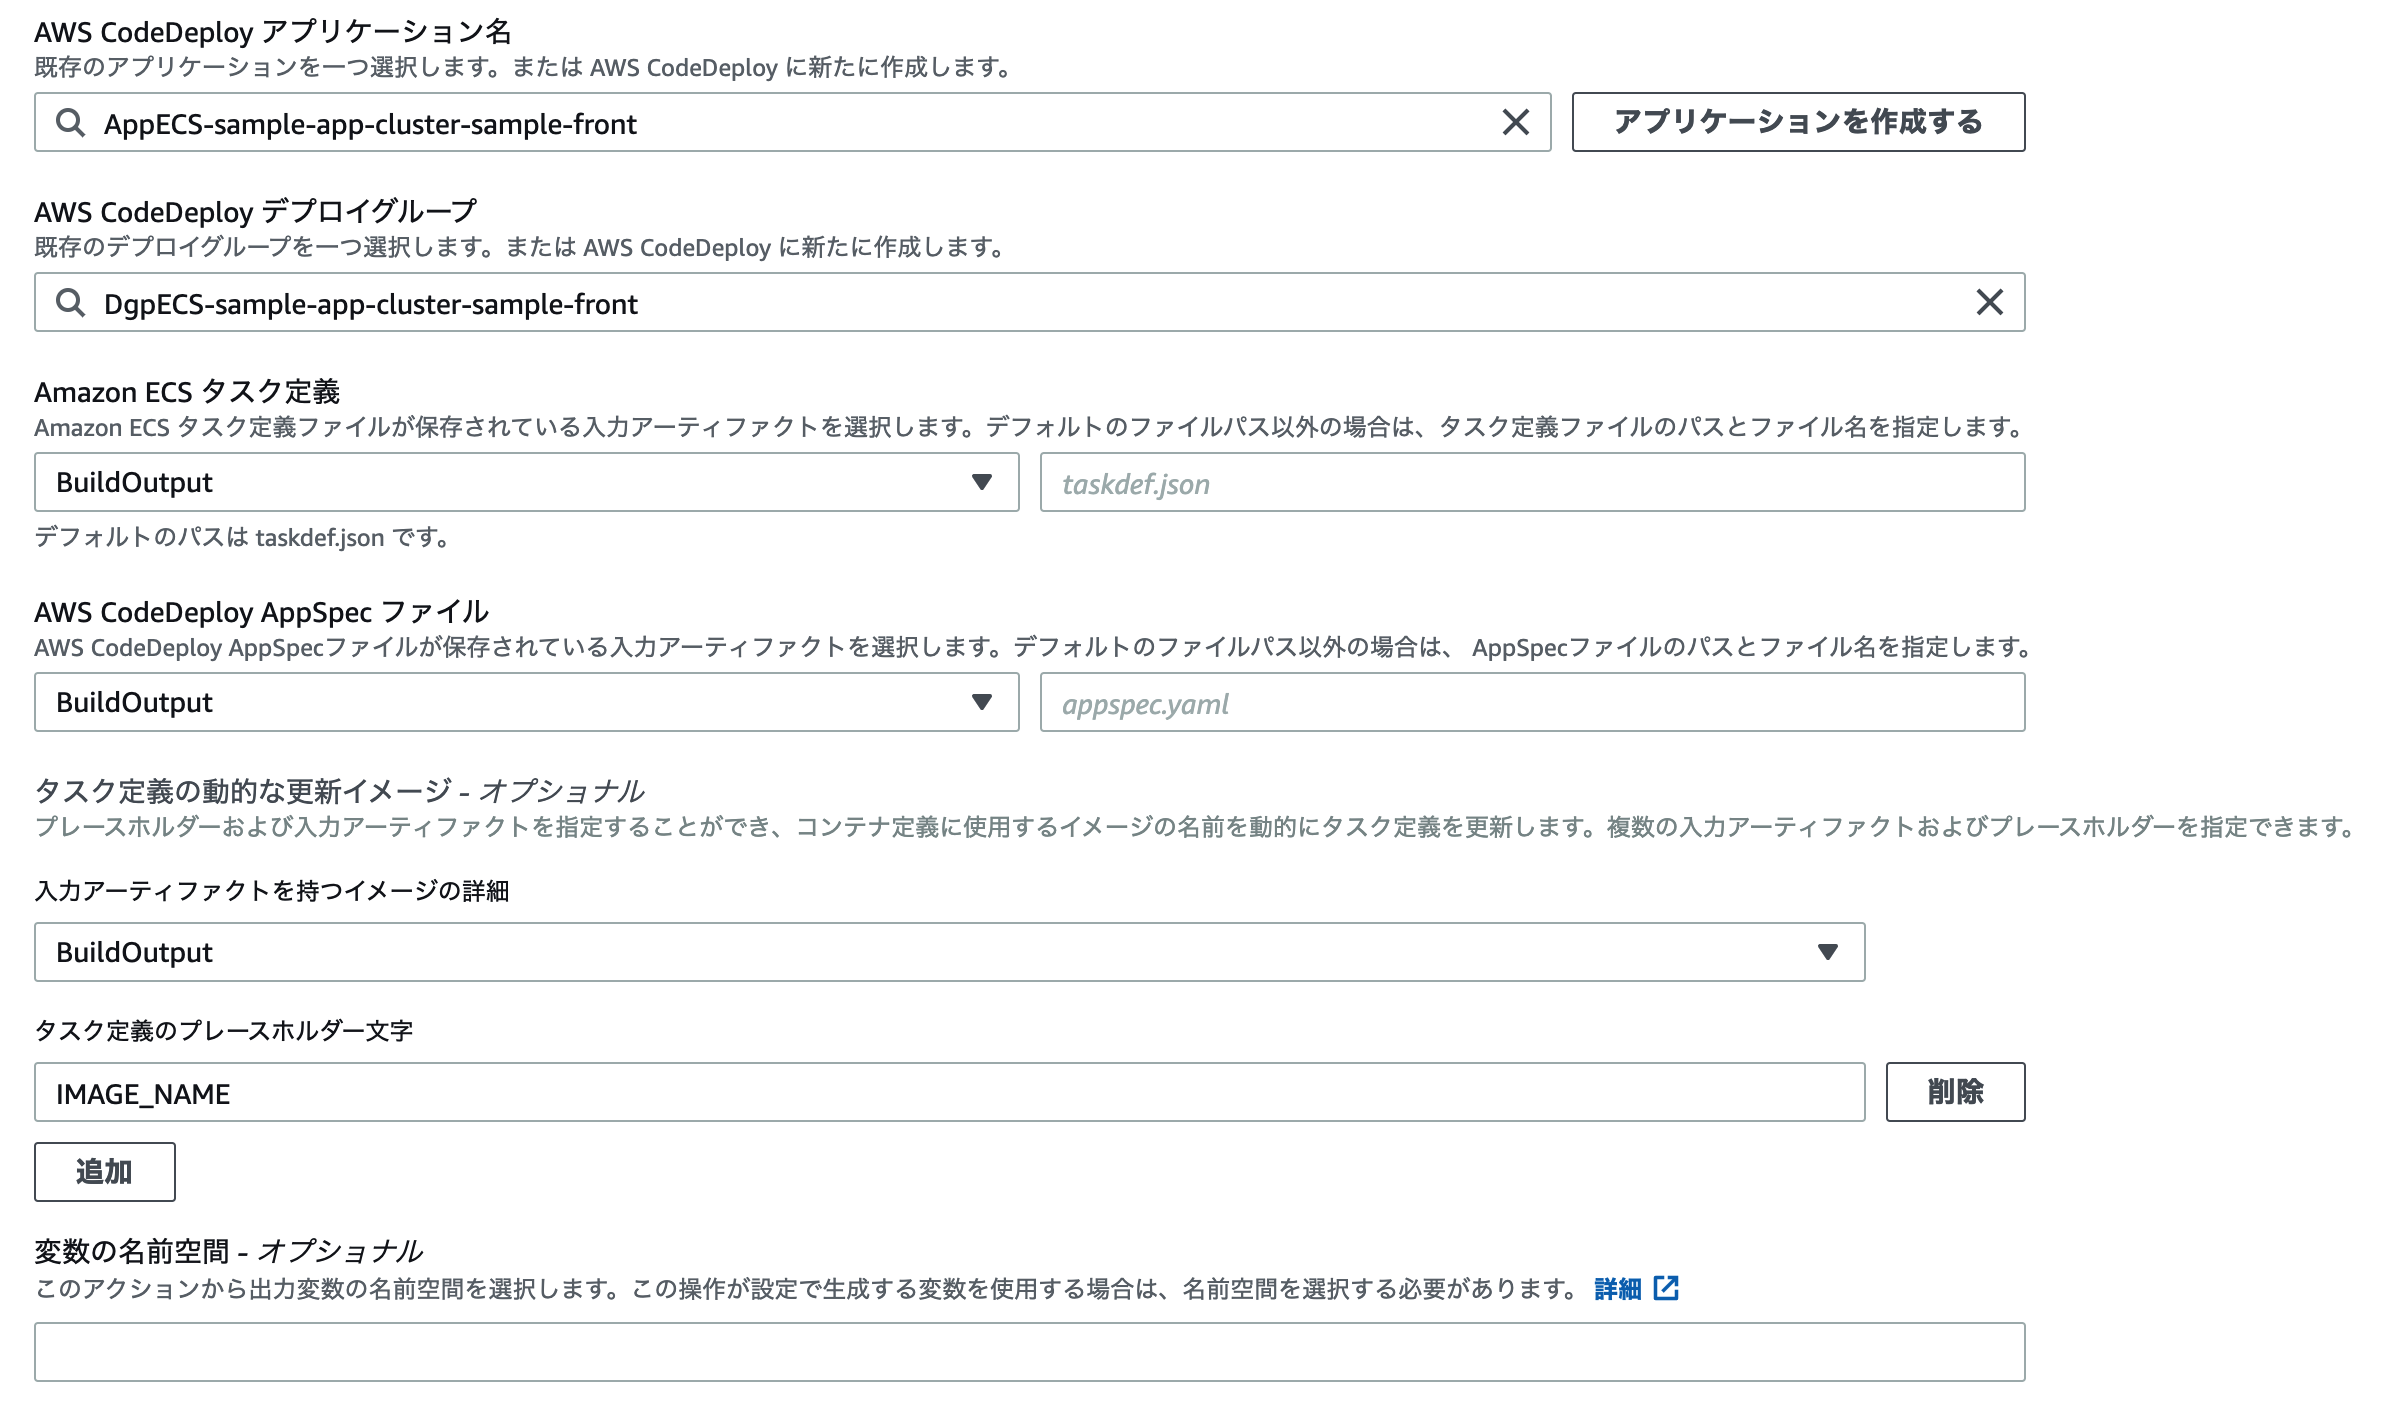The width and height of the screenshot is (2394, 1410).
Task: Click アプリケーションを作成する button
Action: pyautogui.click(x=1798, y=122)
